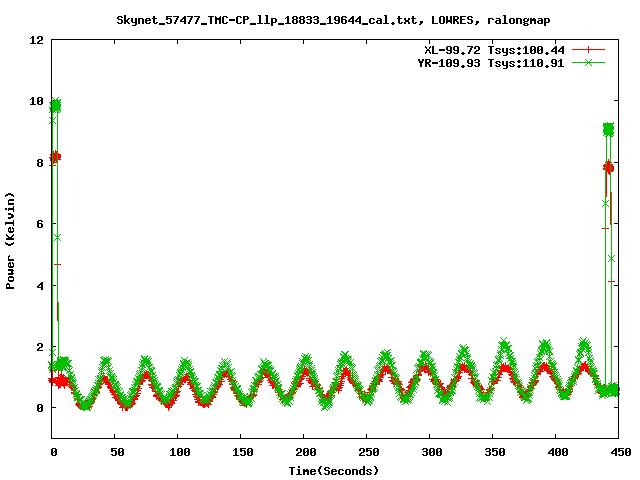Click the y-axis tick label 4
Screen dimensions: 640x480
(40, 286)
